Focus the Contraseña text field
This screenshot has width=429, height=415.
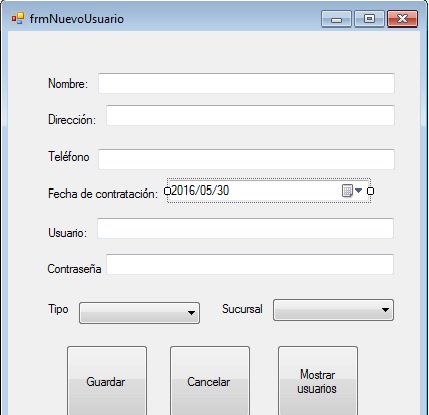pos(250,264)
